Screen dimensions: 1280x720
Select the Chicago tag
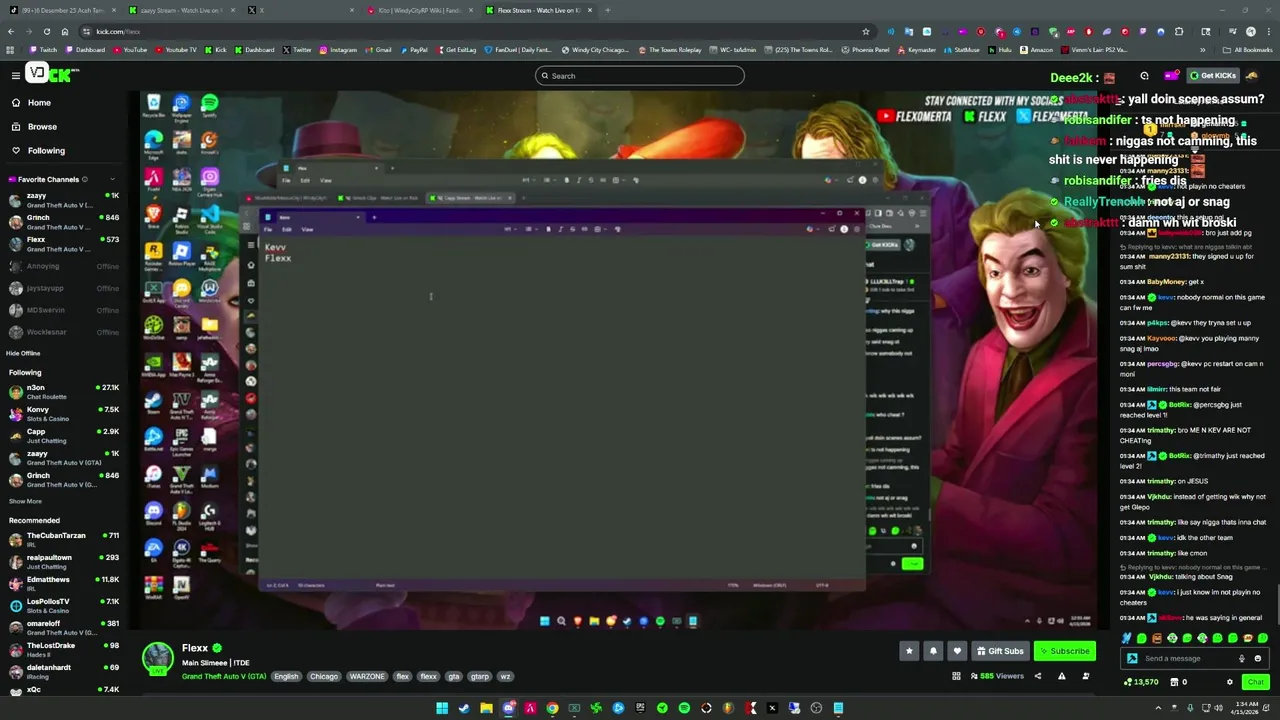tap(323, 677)
